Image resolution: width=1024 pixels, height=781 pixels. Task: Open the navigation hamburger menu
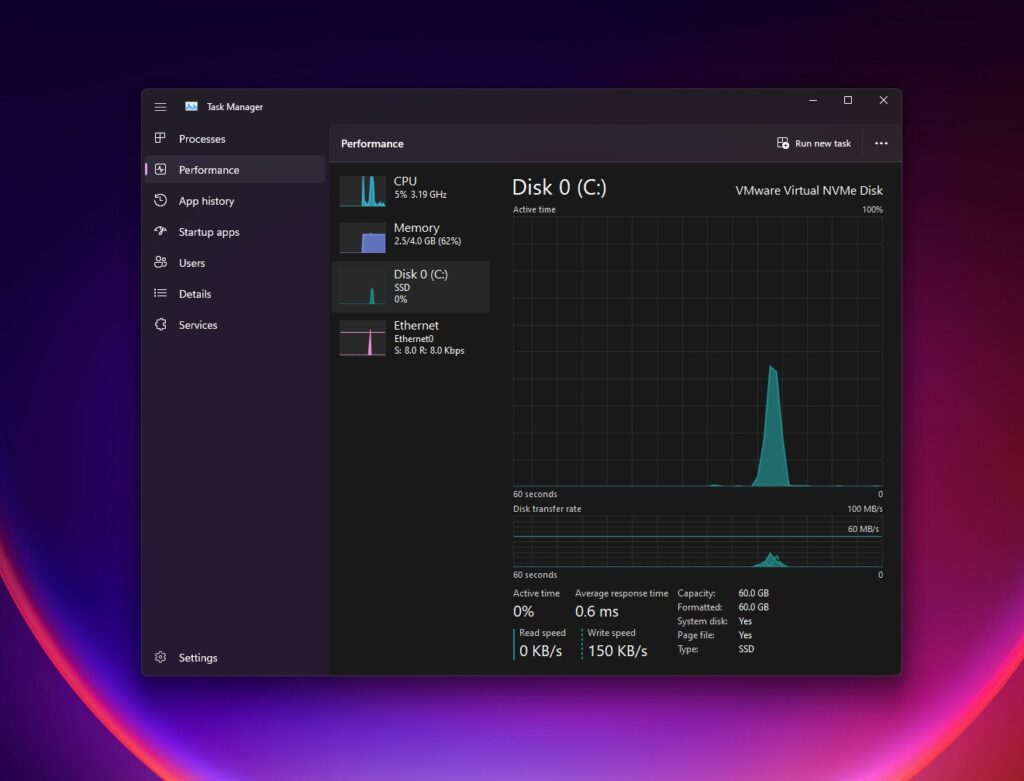tap(160, 107)
